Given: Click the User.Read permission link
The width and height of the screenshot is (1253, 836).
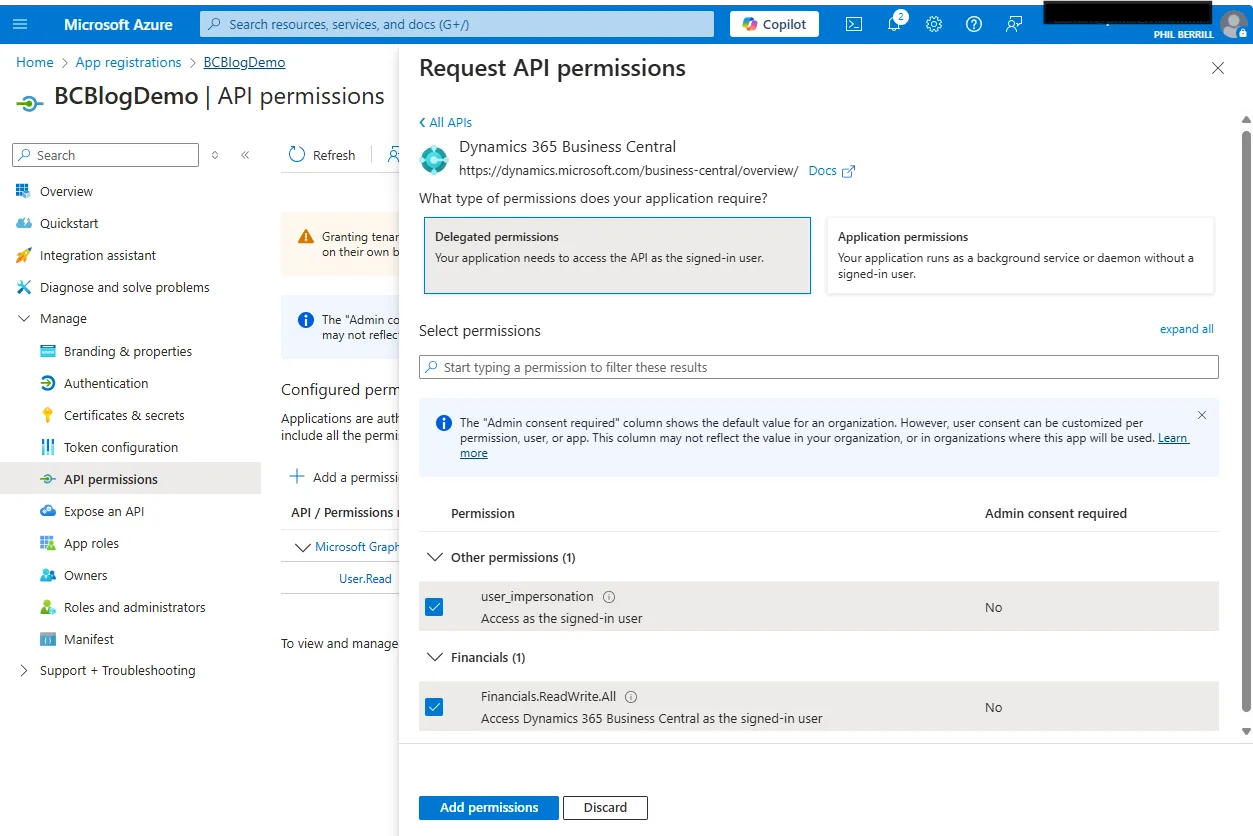Looking at the screenshot, I should (365, 579).
